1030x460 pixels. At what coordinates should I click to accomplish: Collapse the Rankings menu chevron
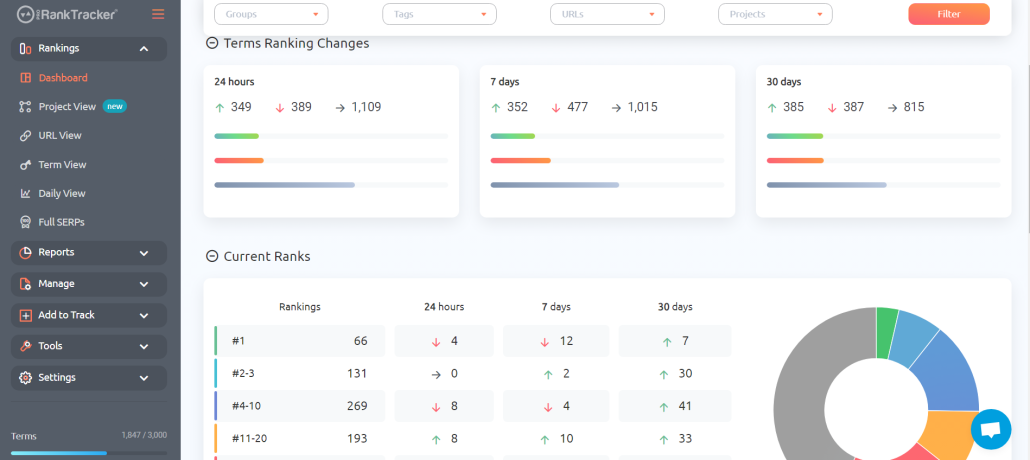pyautogui.click(x=144, y=49)
